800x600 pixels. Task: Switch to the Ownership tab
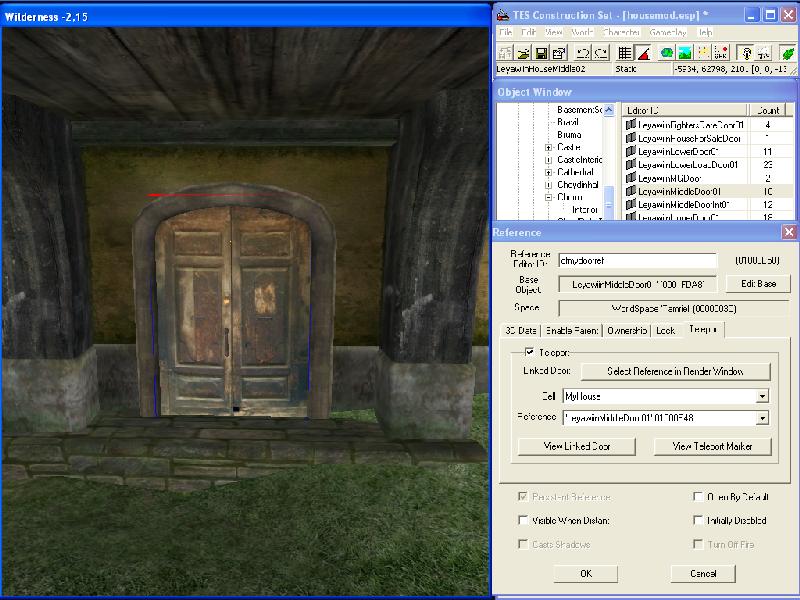pyautogui.click(x=627, y=331)
